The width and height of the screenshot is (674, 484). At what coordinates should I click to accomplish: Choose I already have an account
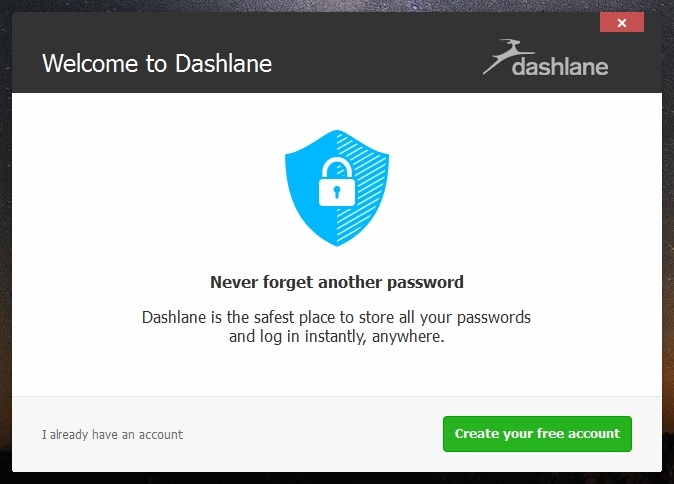coord(113,435)
